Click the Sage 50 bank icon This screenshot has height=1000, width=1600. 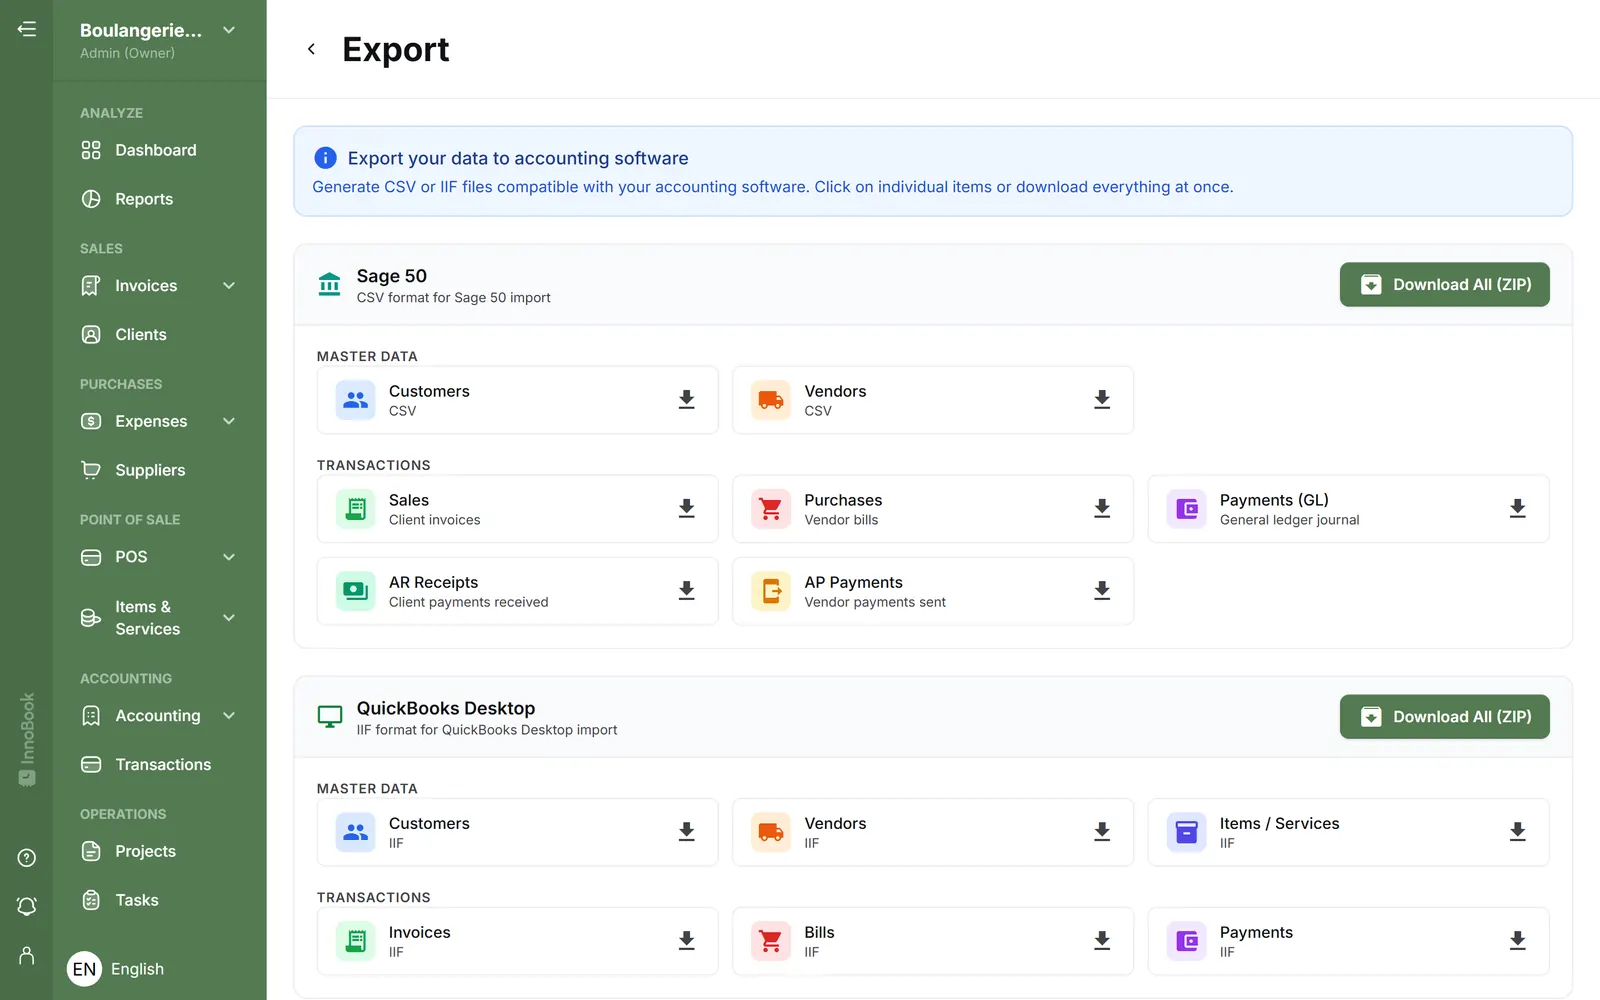(x=329, y=285)
